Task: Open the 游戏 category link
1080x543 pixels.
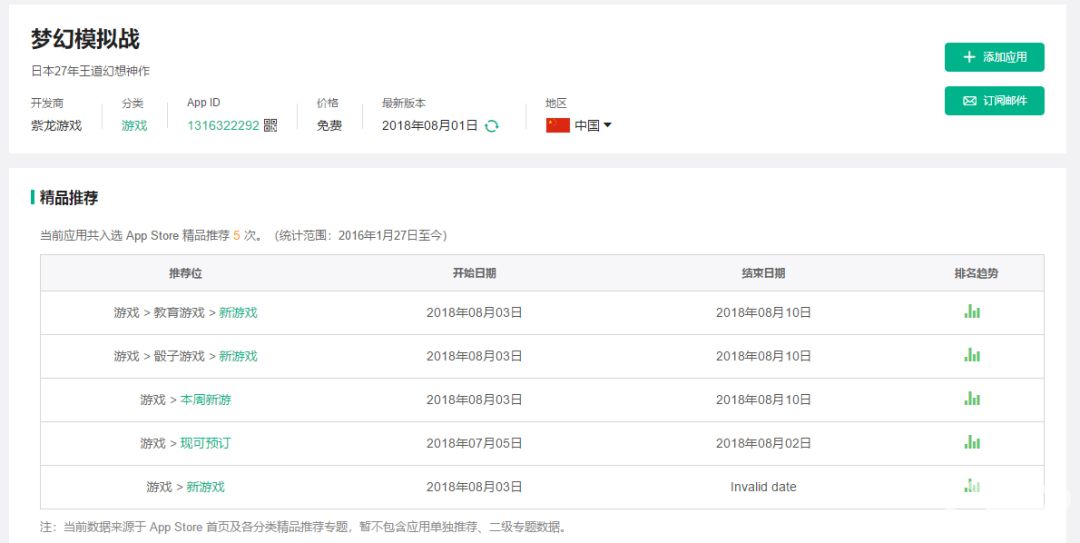Action: point(134,125)
